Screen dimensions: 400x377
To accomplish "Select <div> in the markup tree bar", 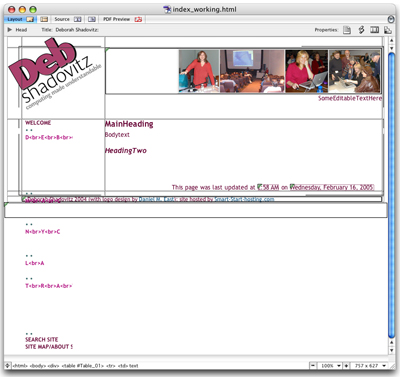I will tap(53, 366).
